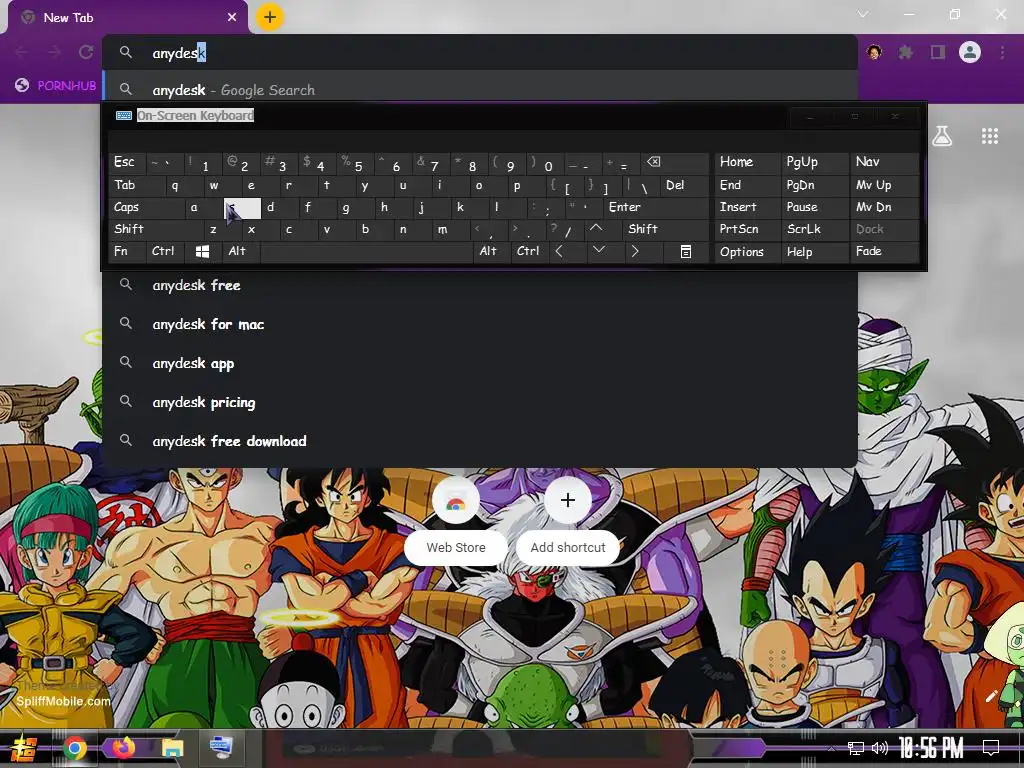
Task: Click the backspace key icon
Action: (x=675, y=163)
